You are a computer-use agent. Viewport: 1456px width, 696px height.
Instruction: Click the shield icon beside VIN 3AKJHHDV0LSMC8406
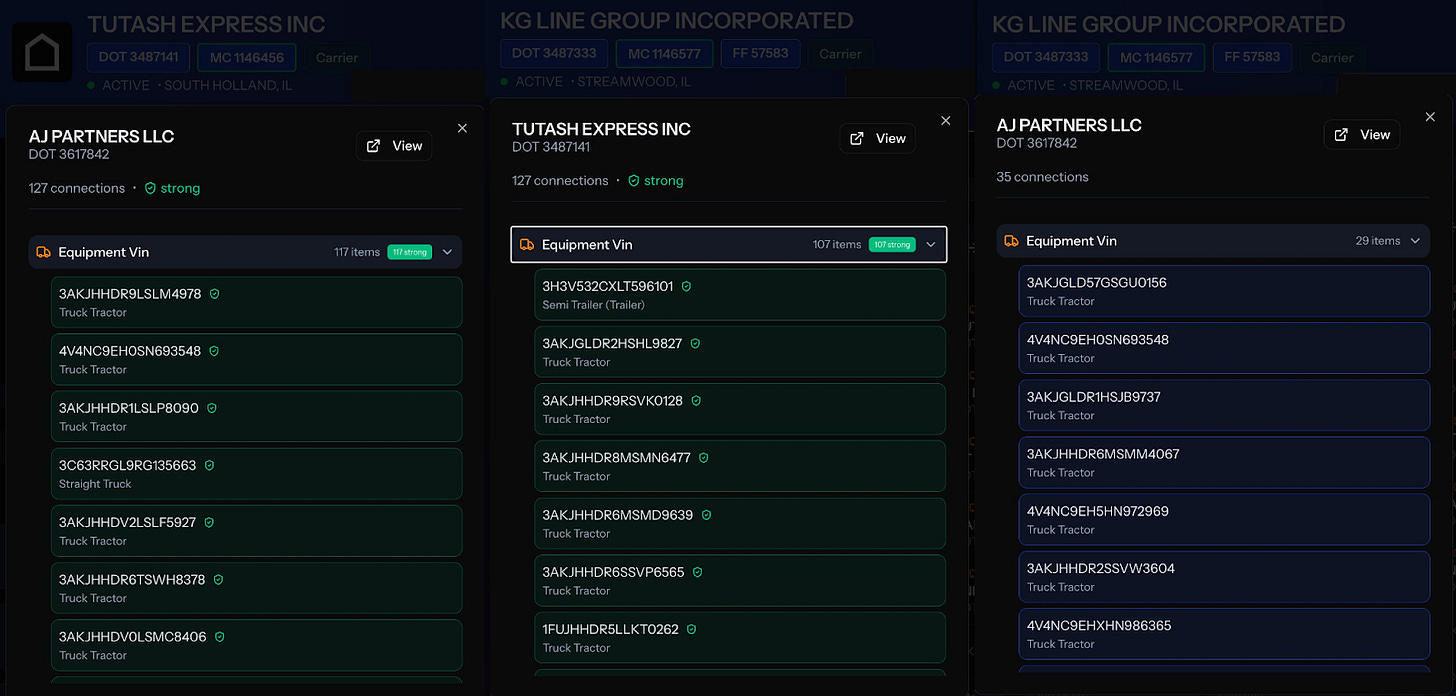tap(219, 636)
